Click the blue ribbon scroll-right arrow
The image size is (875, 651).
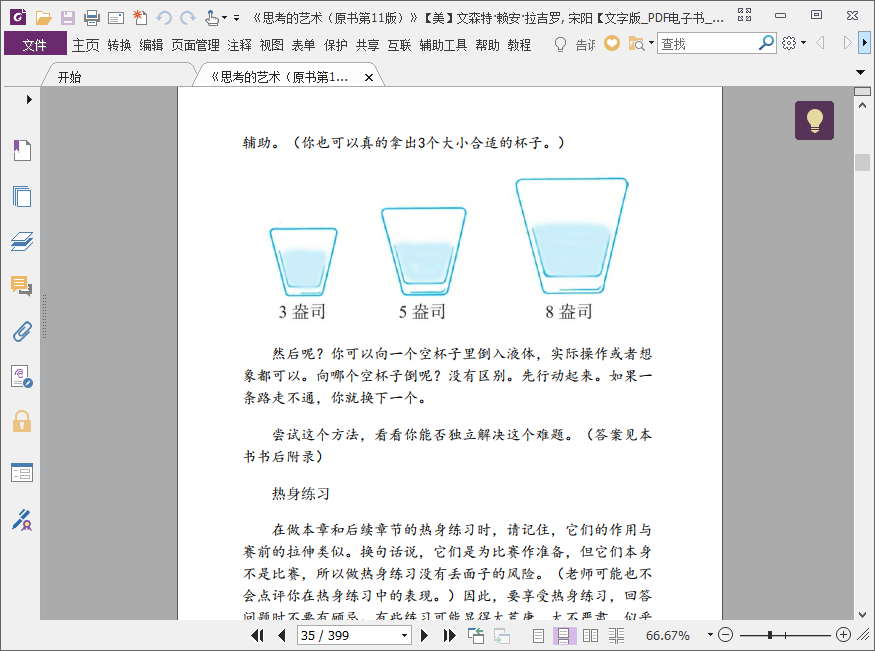864,42
